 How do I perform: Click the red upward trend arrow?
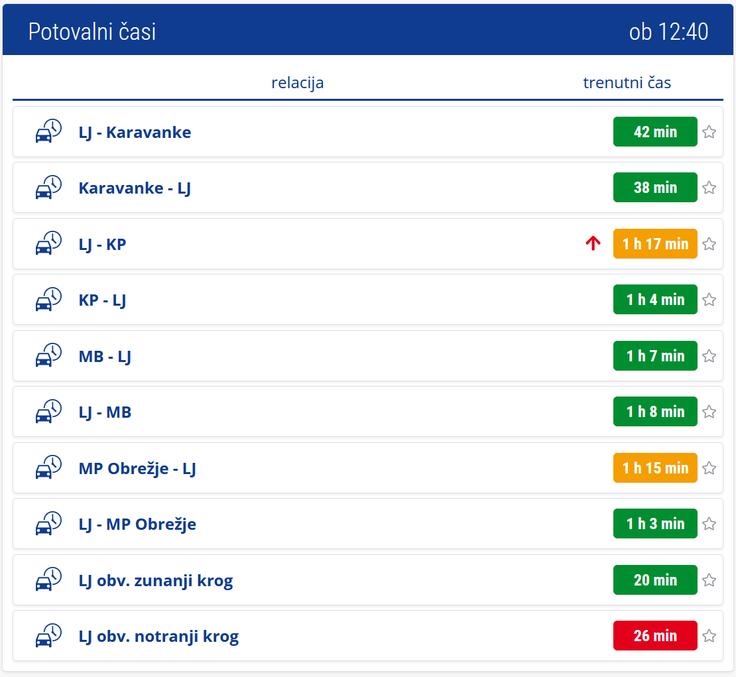point(593,243)
